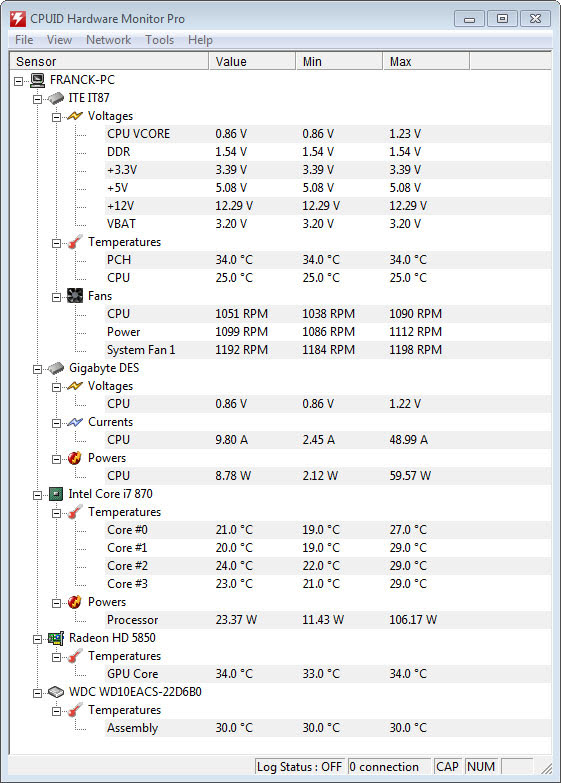Collapse the FRANCK-PC root node
This screenshot has height=783, width=561.
click(18, 81)
